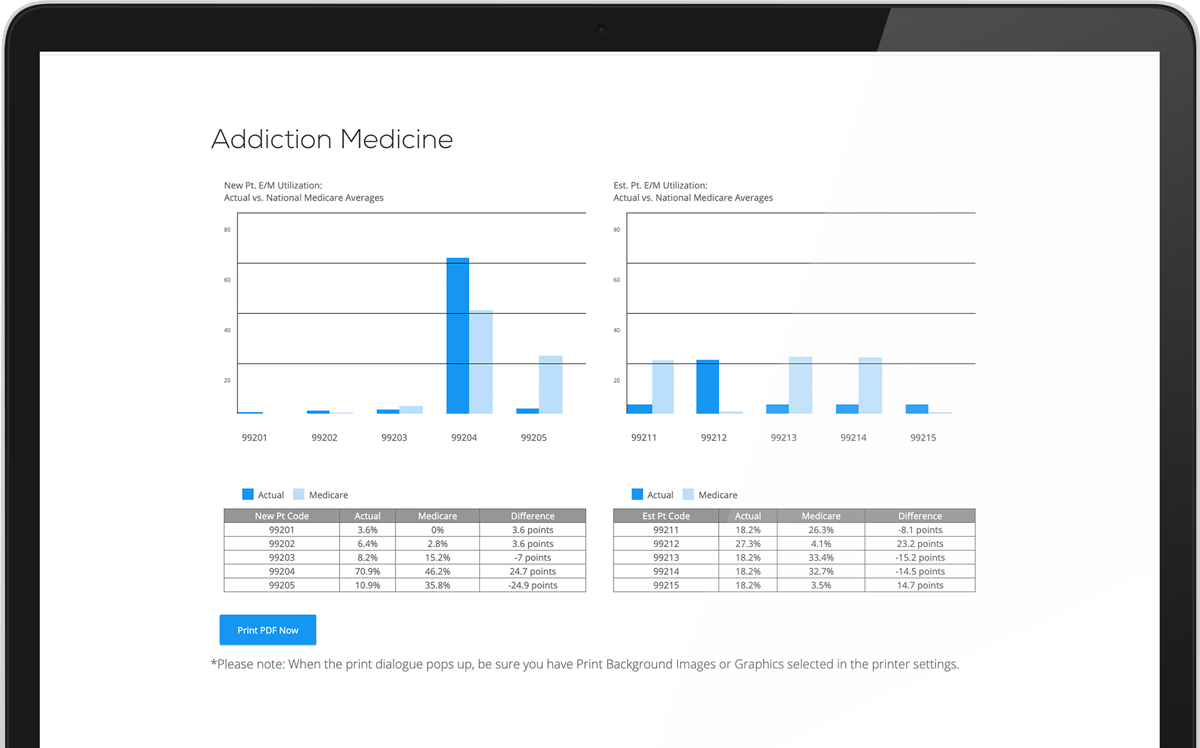
Task: Click the Print PDF Now button
Action: point(267,630)
